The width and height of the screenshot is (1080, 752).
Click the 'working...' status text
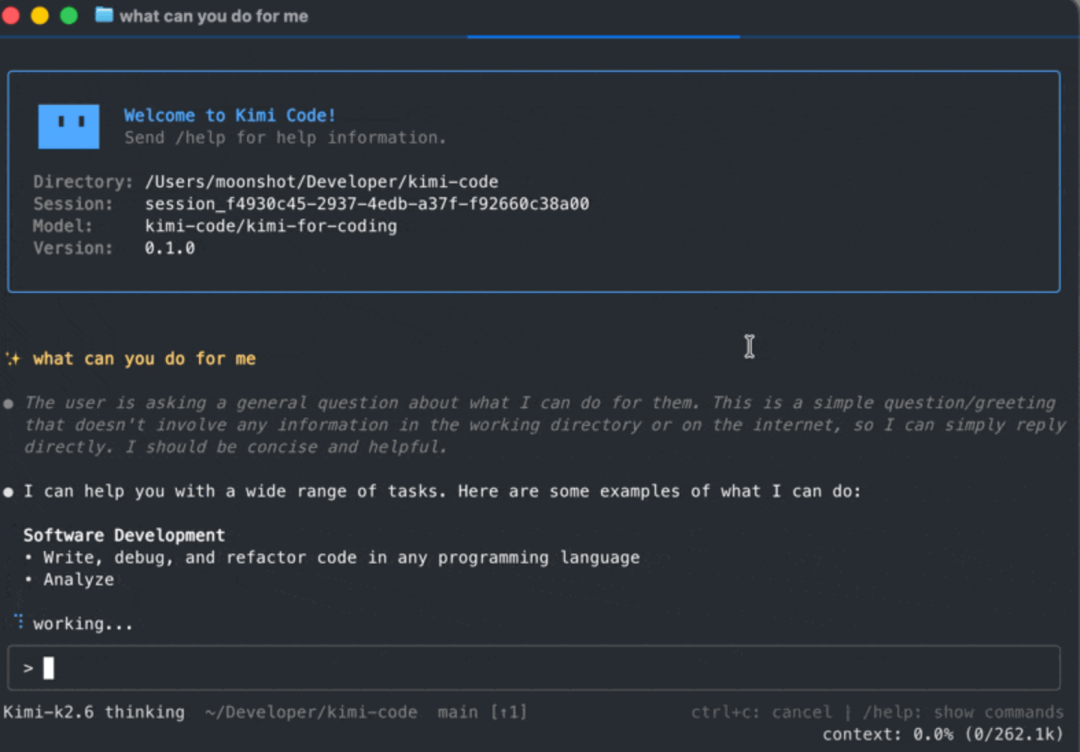[83, 624]
